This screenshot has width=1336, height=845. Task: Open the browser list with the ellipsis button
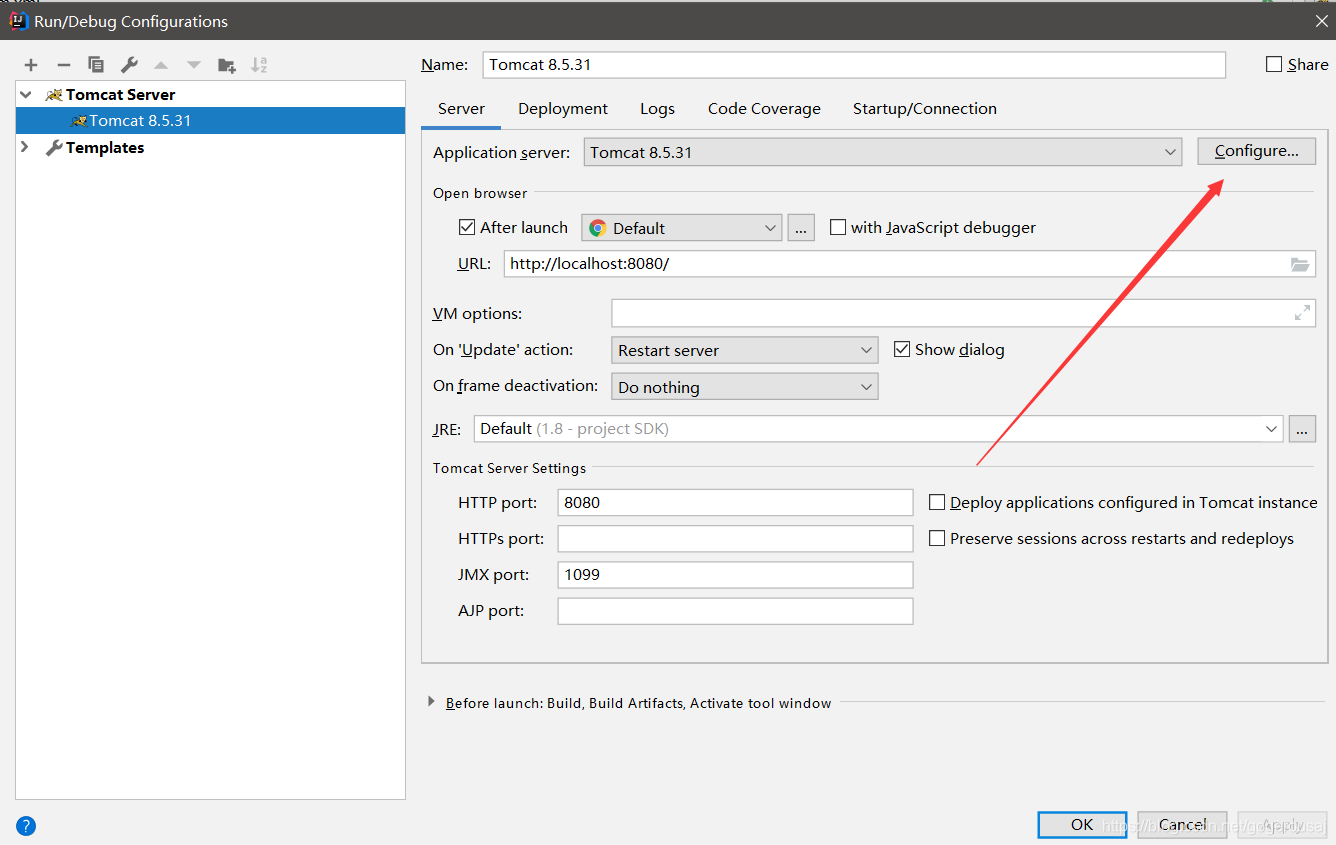click(x=801, y=228)
